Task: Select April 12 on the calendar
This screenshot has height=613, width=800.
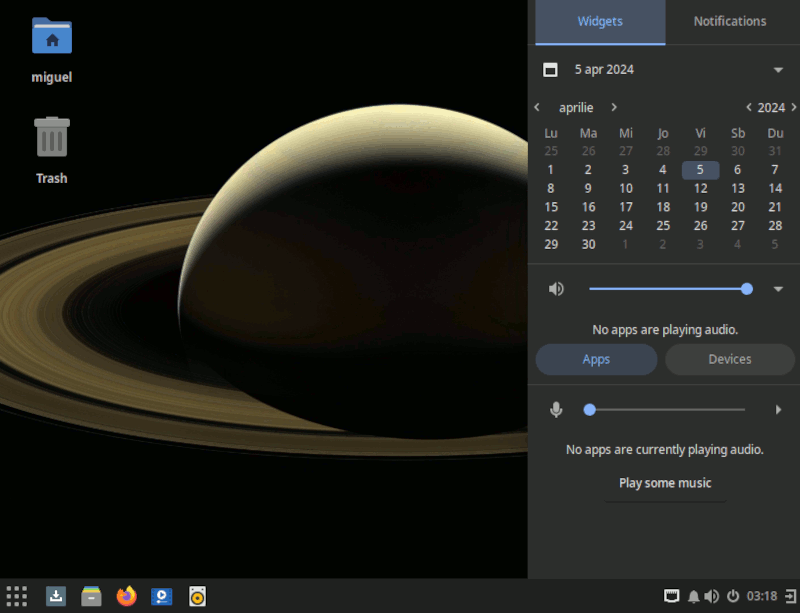Action: pos(700,188)
